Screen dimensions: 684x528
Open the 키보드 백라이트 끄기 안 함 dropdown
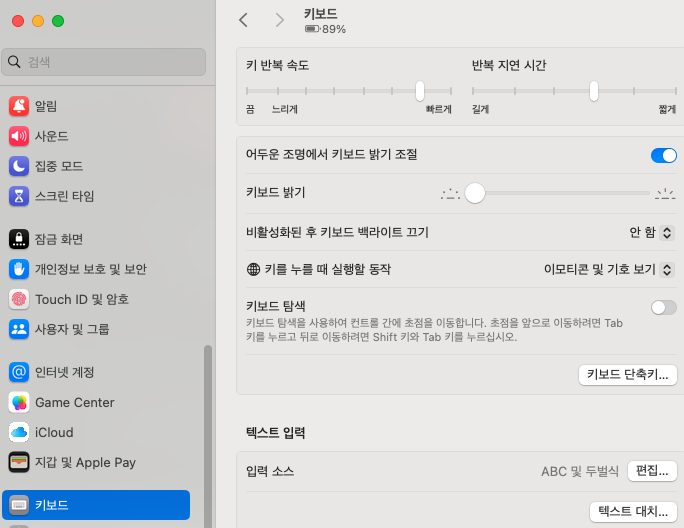coord(651,232)
